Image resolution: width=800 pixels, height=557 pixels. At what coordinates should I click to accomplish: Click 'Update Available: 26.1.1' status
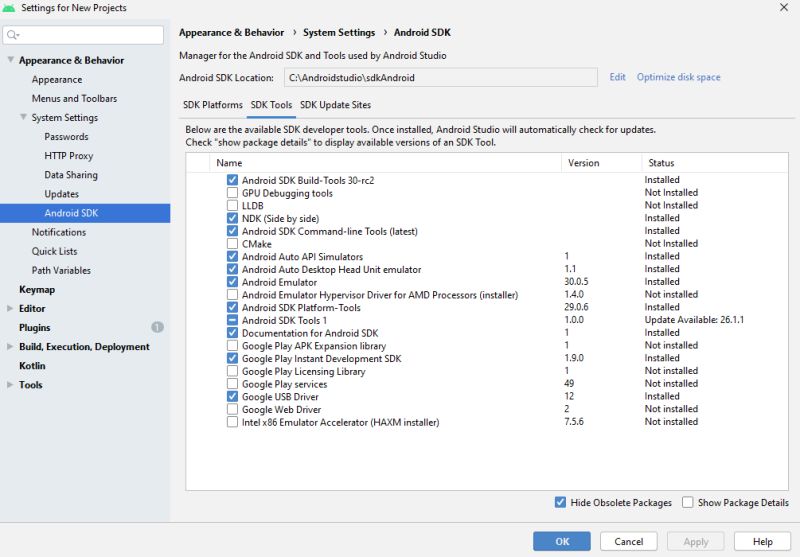click(x=694, y=320)
